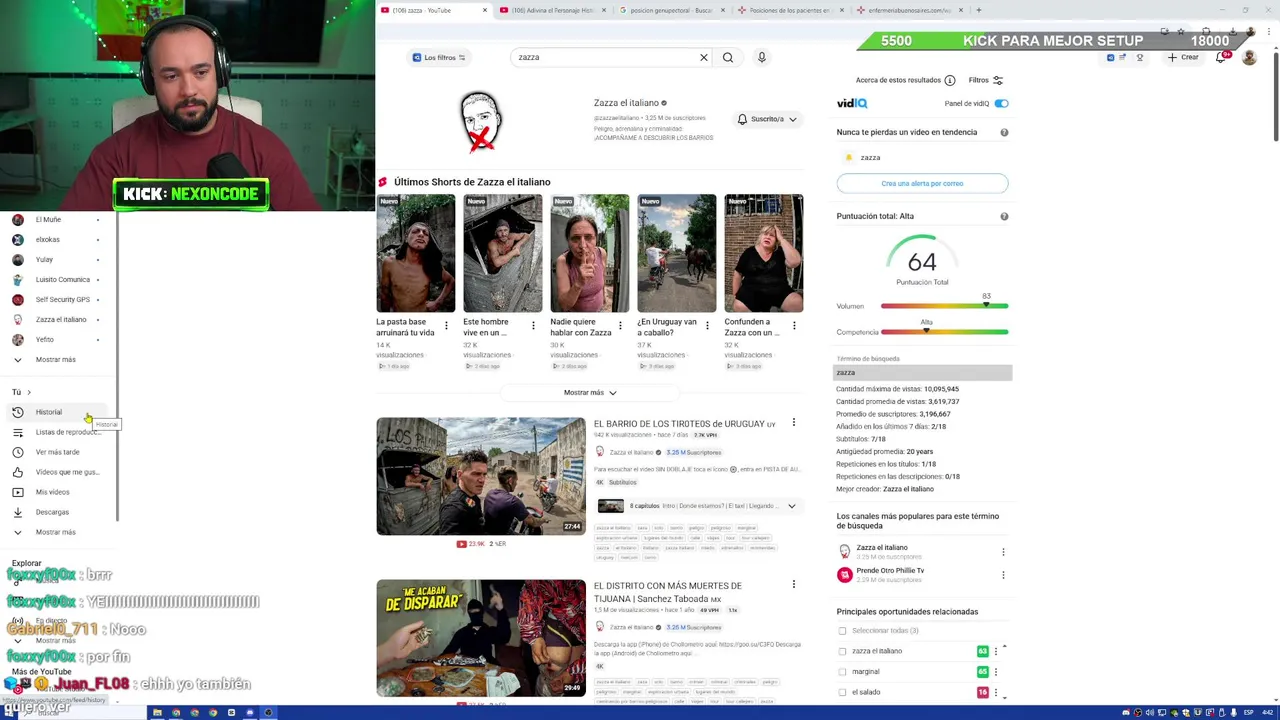This screenshot has width=1280, height=720.
Task: Open Videos que me gustan
Action: point(56,472)
